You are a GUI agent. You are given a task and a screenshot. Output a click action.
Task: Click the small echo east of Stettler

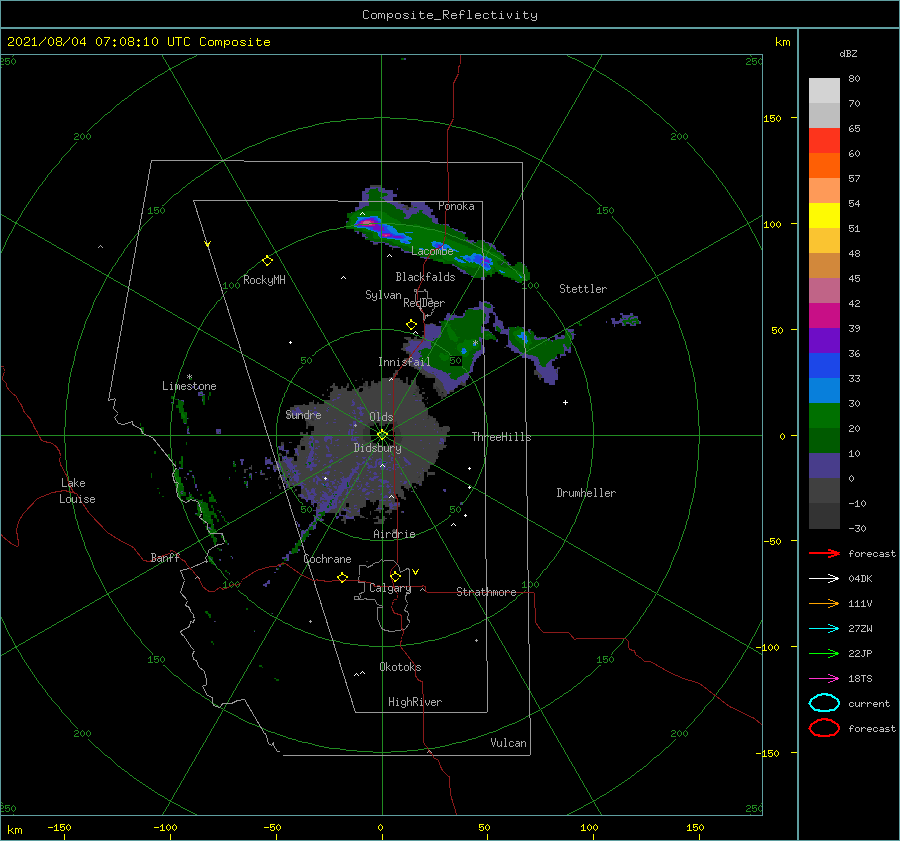point(625,320)
